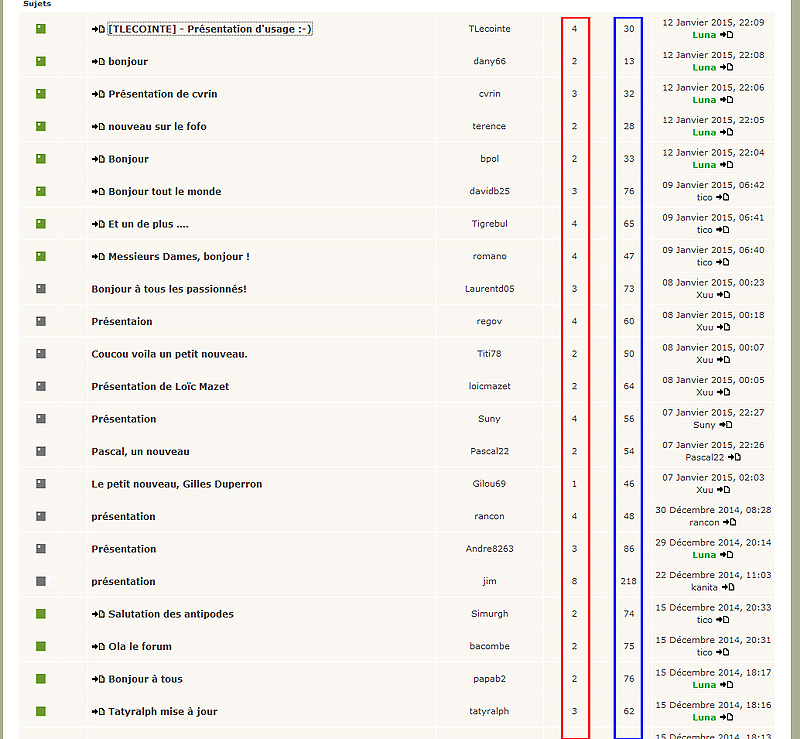This screenshot has height=739, width=800.
Task: View author profile romano
Action: 489,256
